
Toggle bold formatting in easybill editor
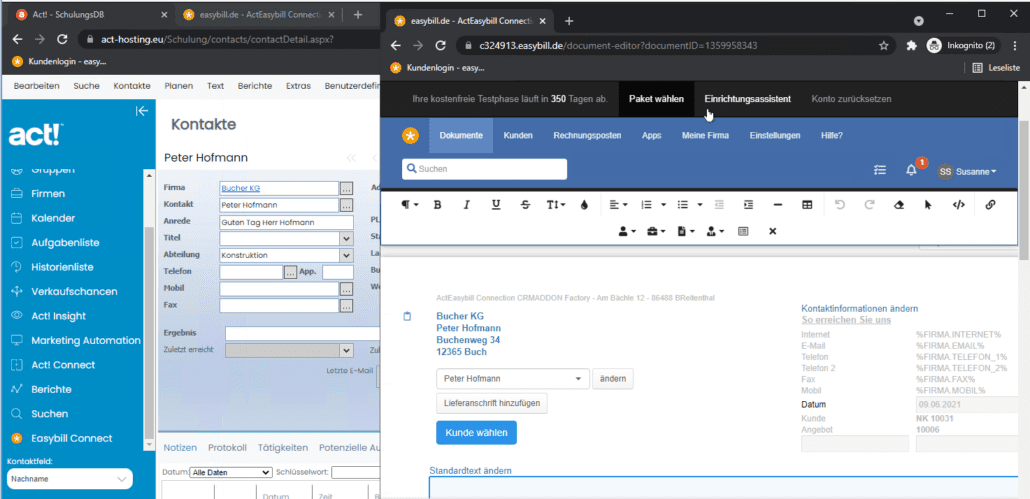pos(437,205)
